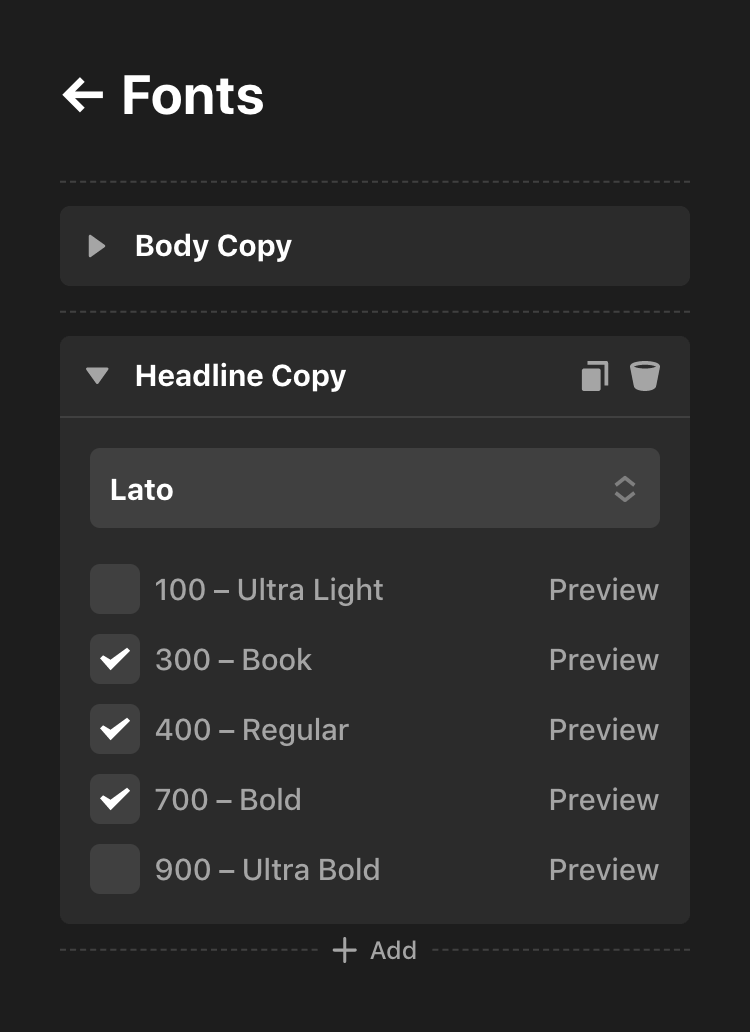Open the Lato font family dropdown
This screenshot has height=1032, width=750.
pyautogui.click(x=375, y=488)
